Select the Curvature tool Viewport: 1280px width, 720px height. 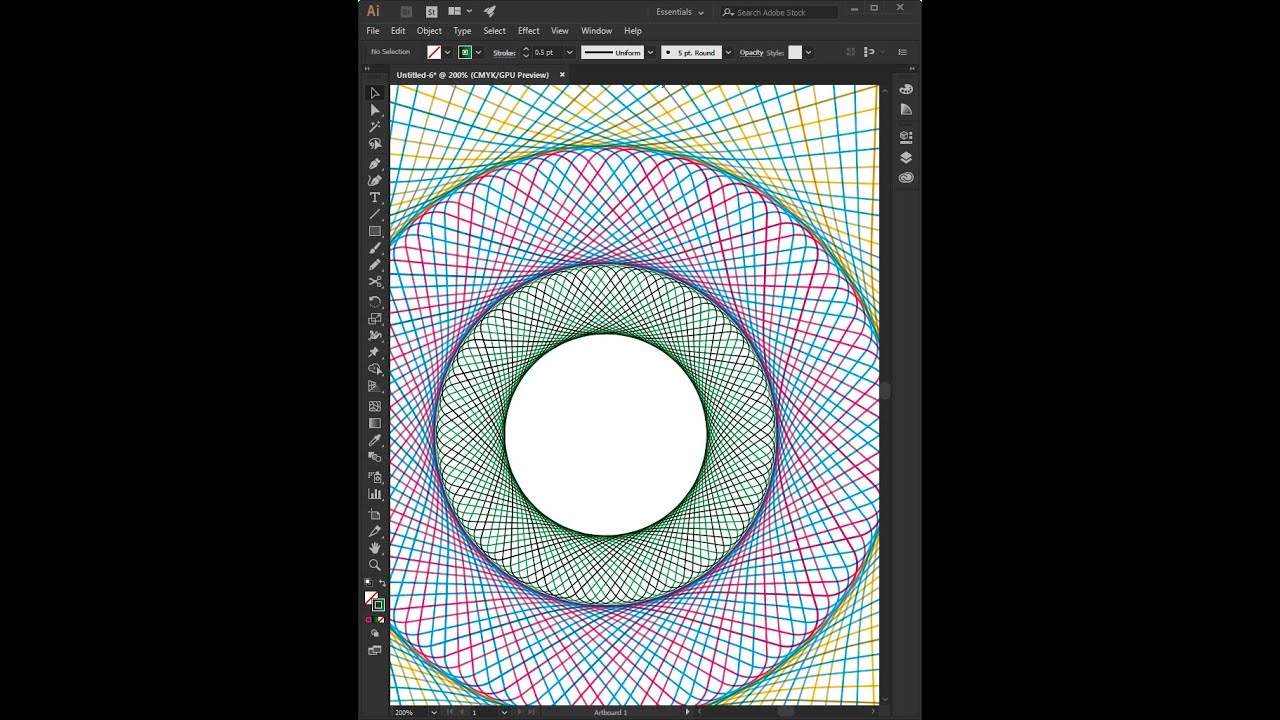tap(375, 180)
